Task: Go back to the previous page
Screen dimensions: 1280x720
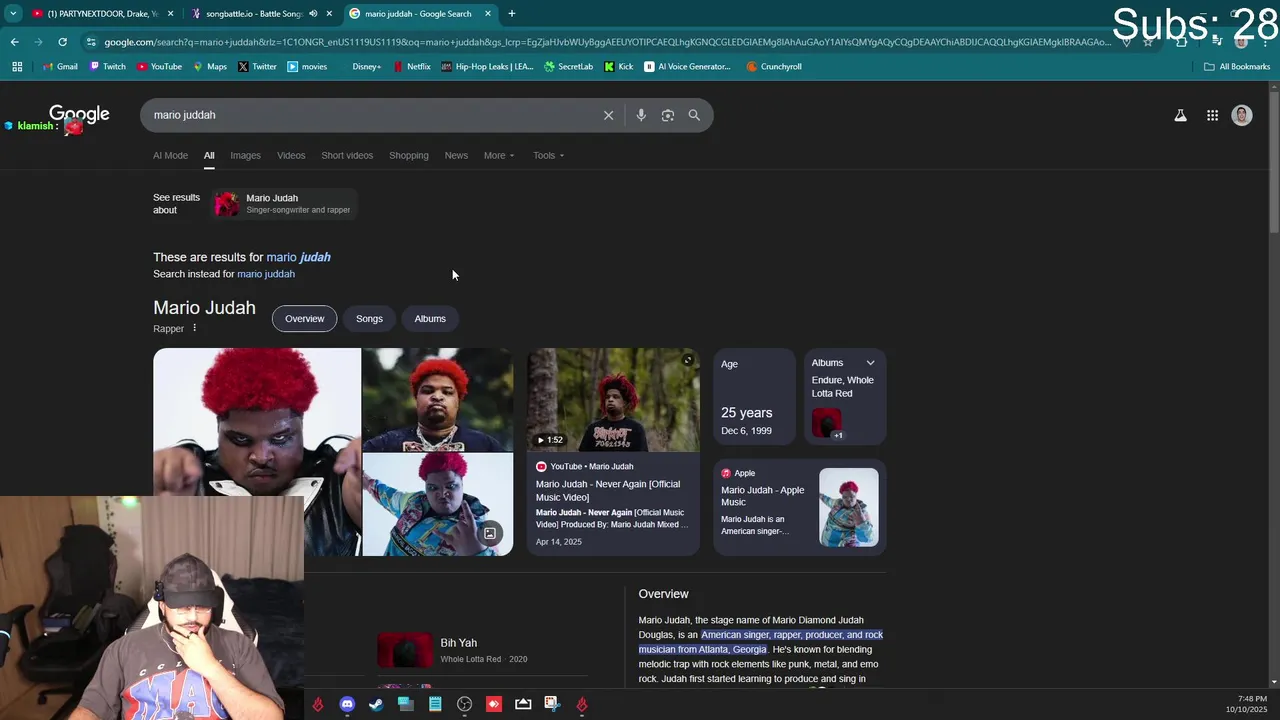Action: point(14,42)
